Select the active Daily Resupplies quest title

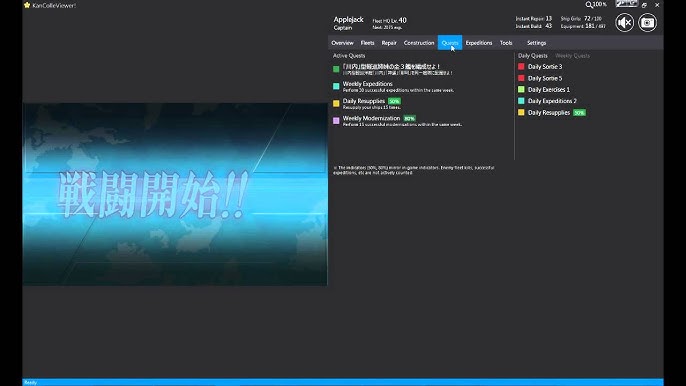coord(364,101)
